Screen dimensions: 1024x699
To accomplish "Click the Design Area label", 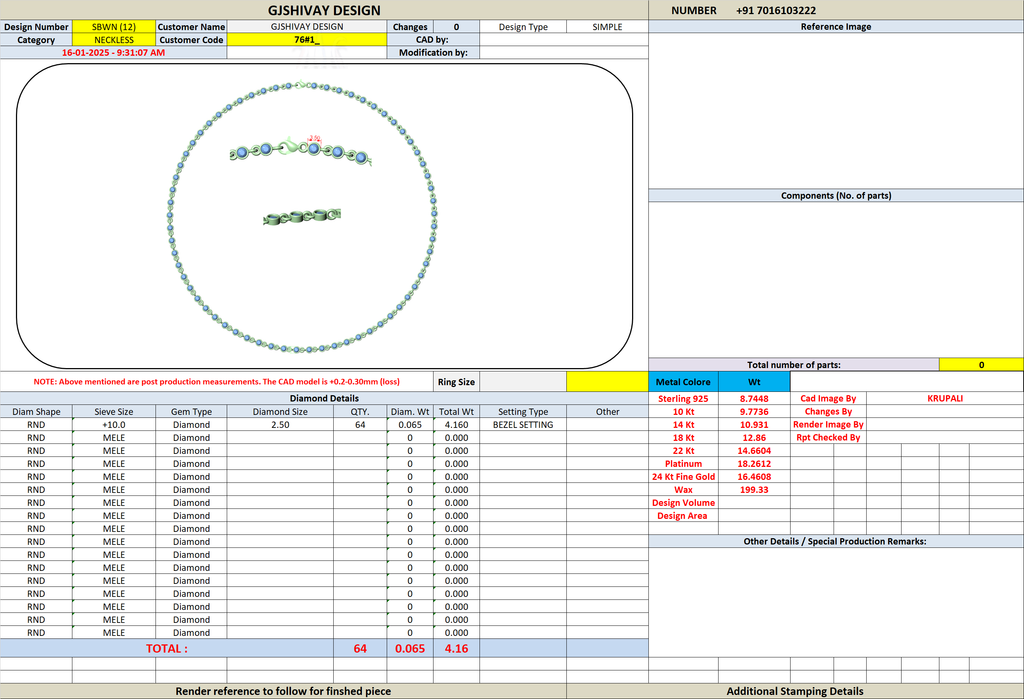I will point(682,516).
